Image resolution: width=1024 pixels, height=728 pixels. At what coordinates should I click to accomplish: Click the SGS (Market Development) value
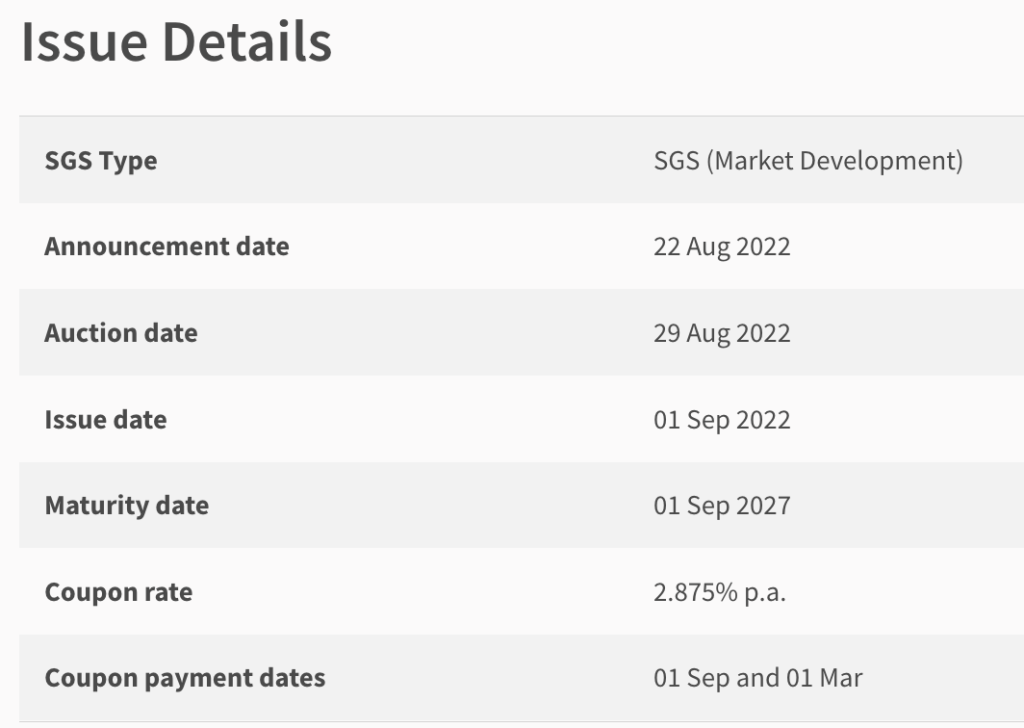(x=808, y=161)
